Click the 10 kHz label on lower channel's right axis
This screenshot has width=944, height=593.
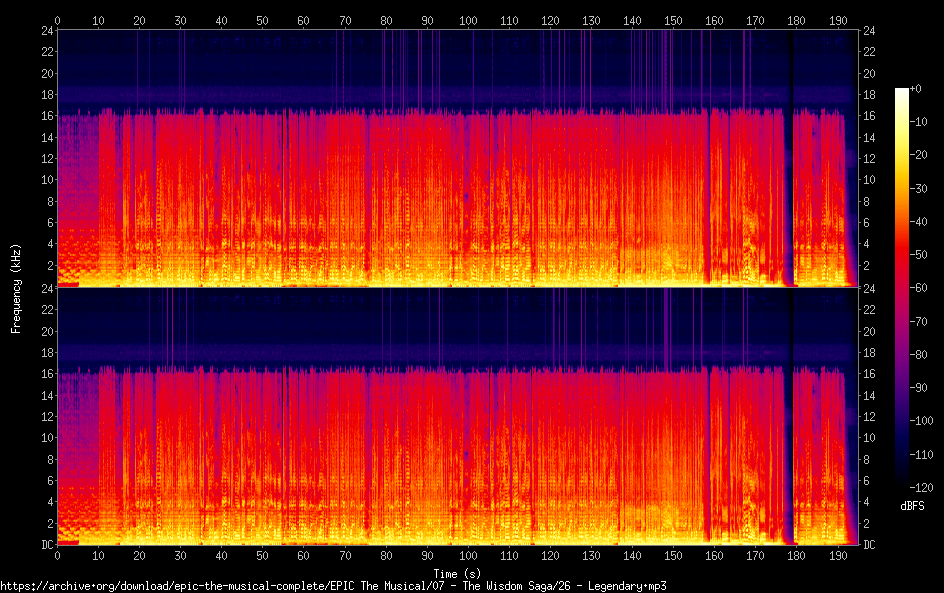click(870, 438)
